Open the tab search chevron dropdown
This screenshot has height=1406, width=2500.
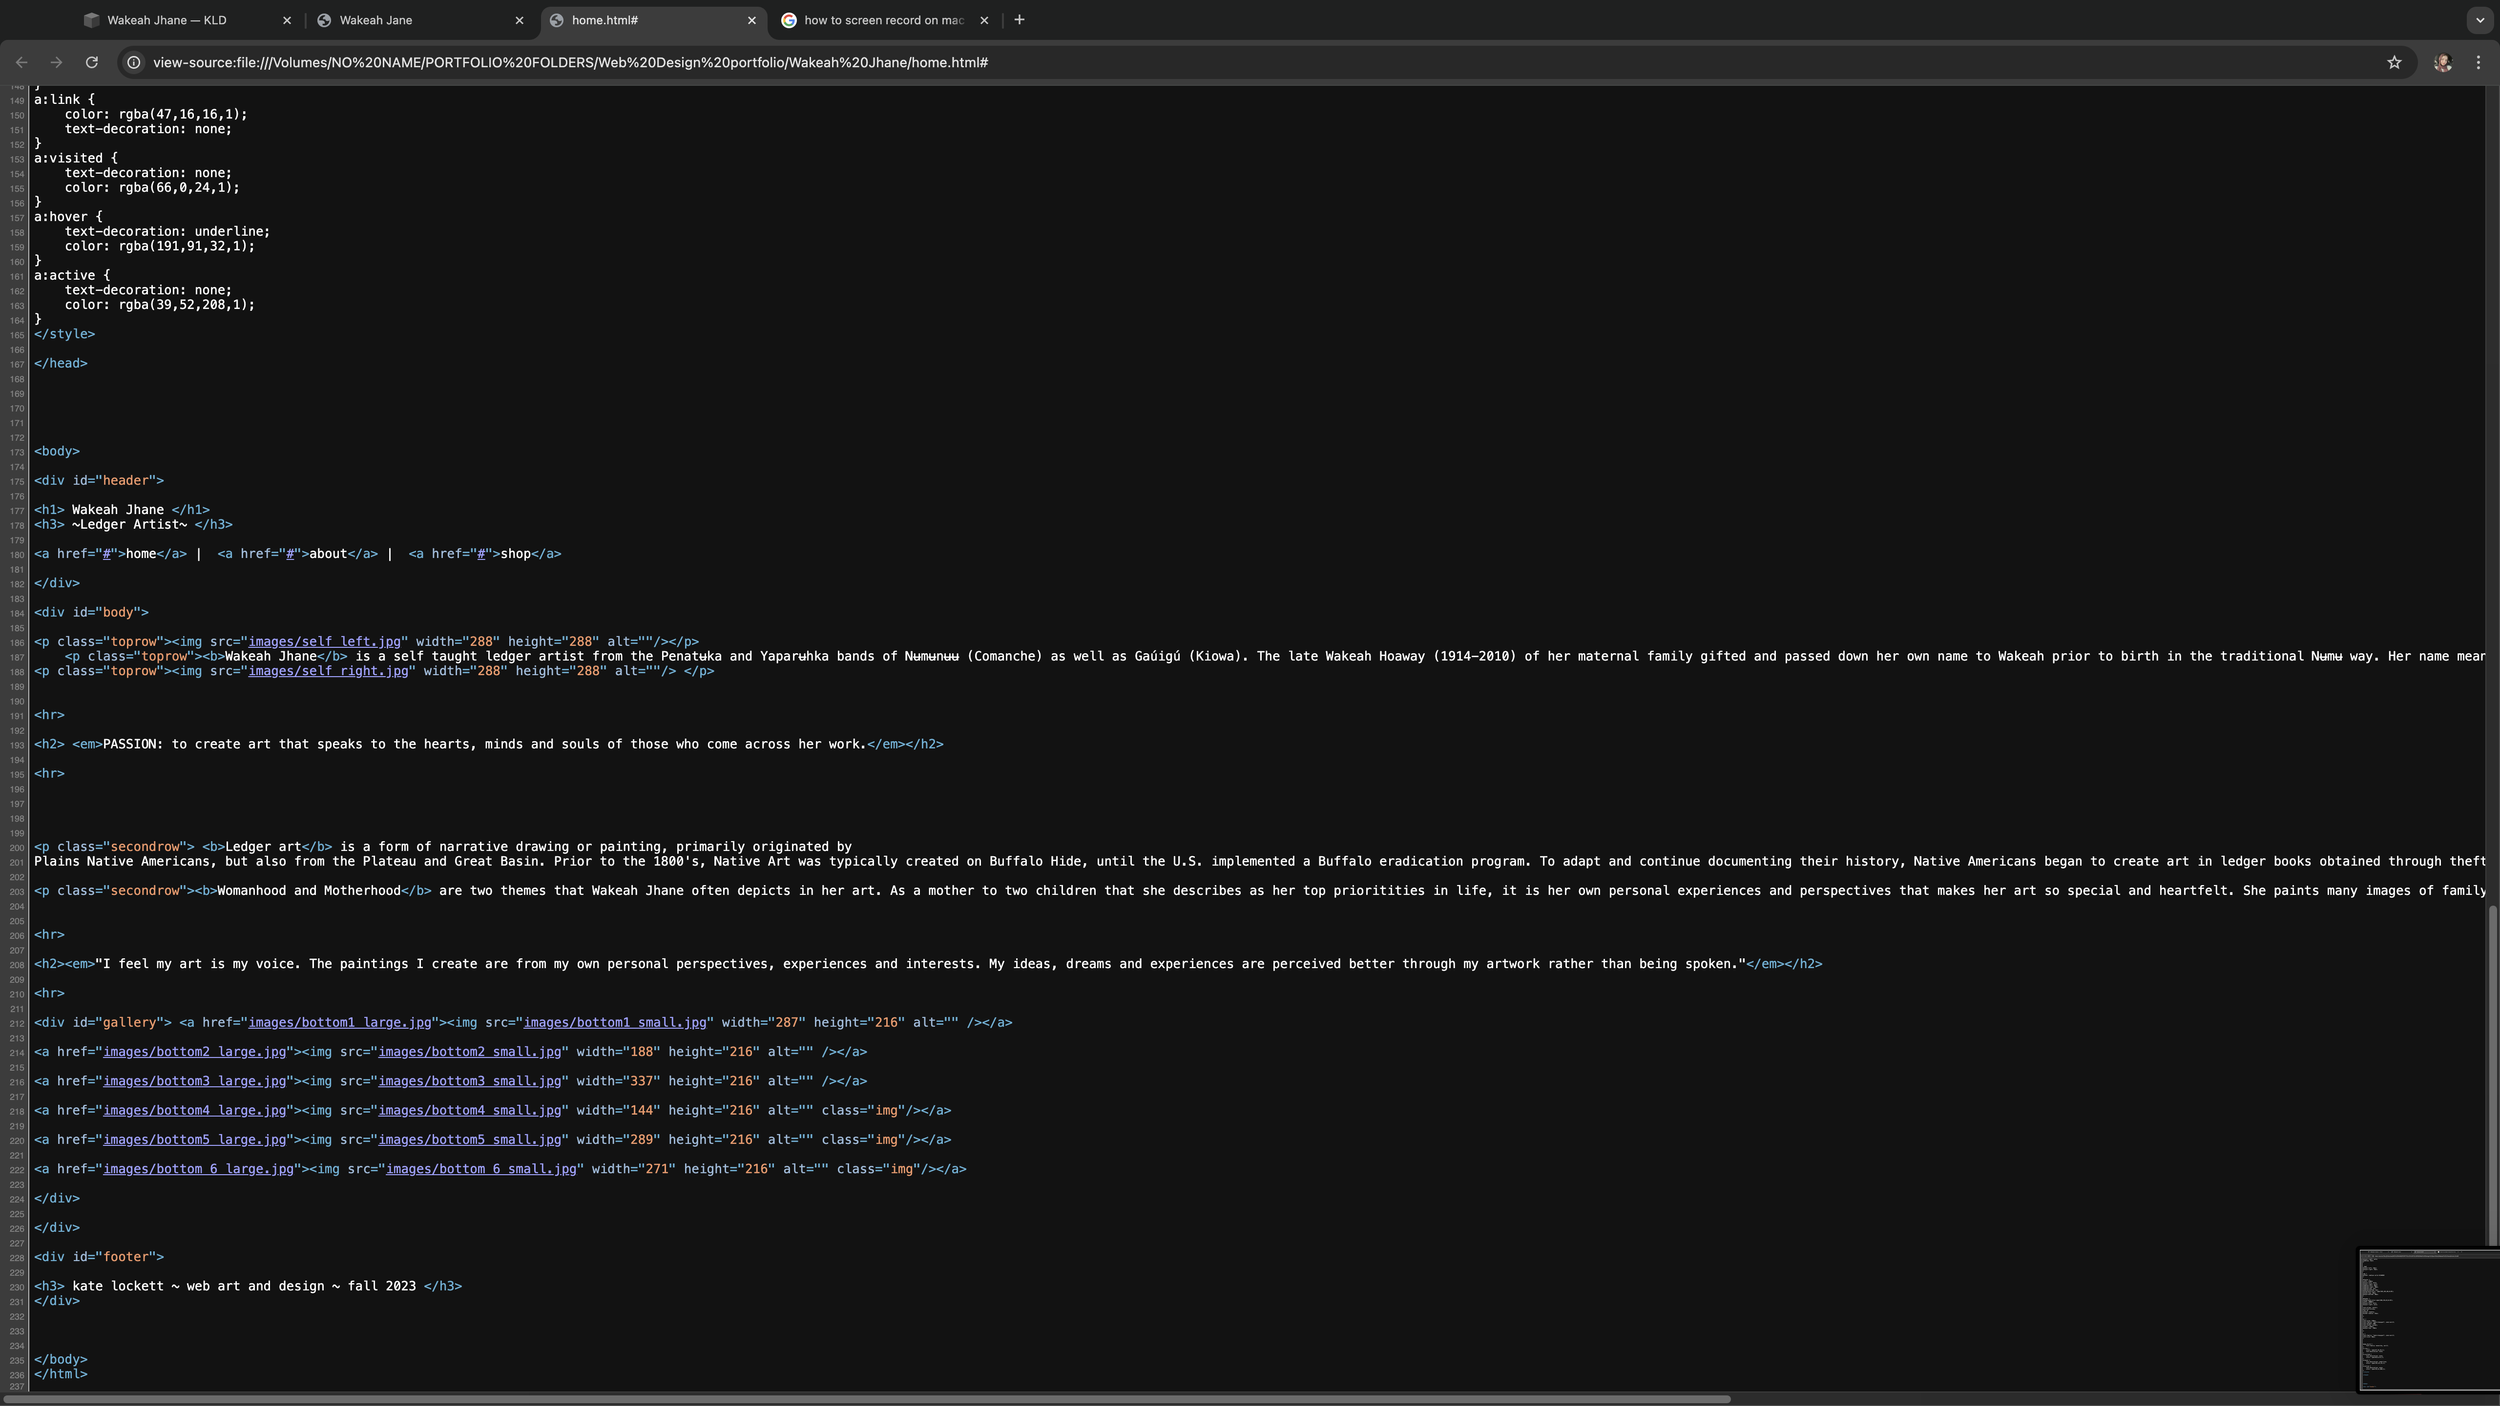point(2477,19)
